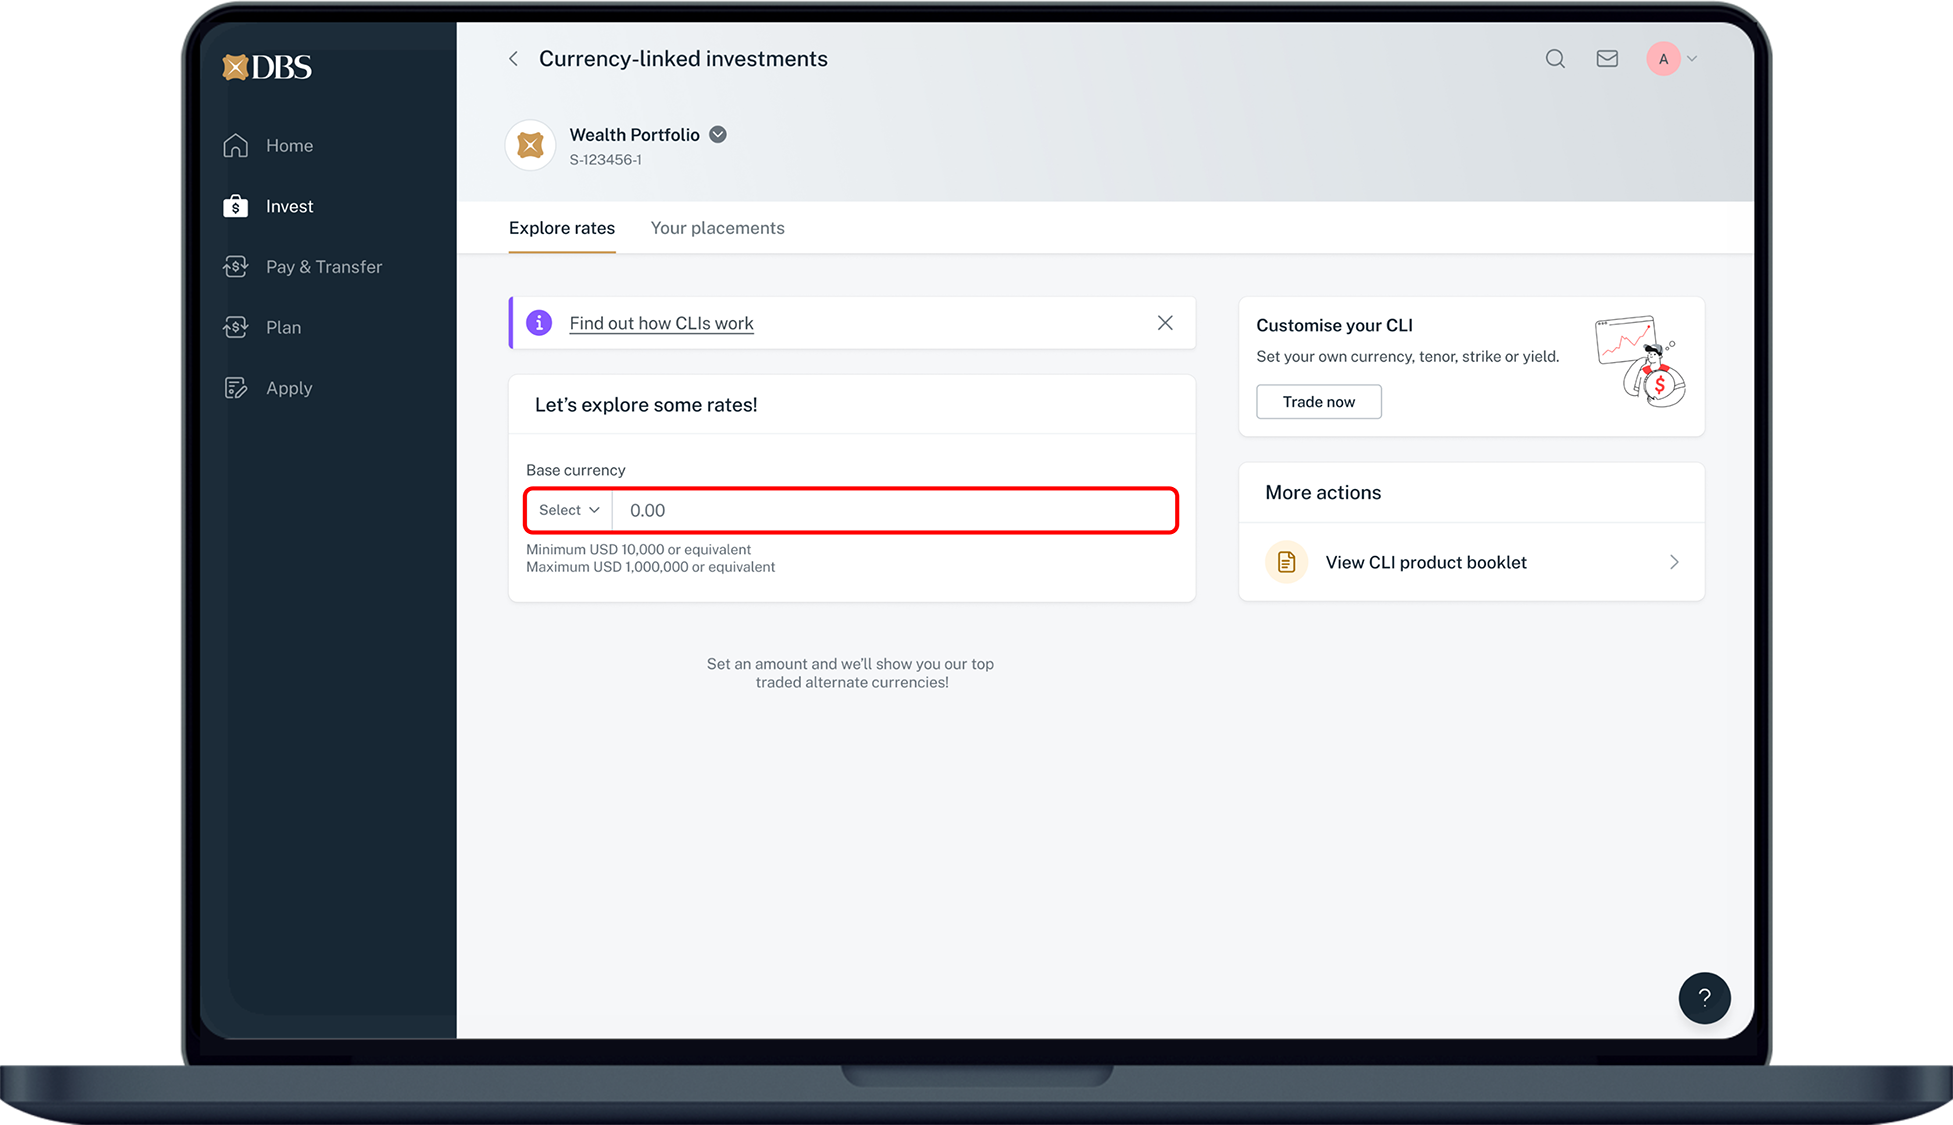Go back using the left chevron
This screenshot has height=1125, width=1953.
coord(513,59)
